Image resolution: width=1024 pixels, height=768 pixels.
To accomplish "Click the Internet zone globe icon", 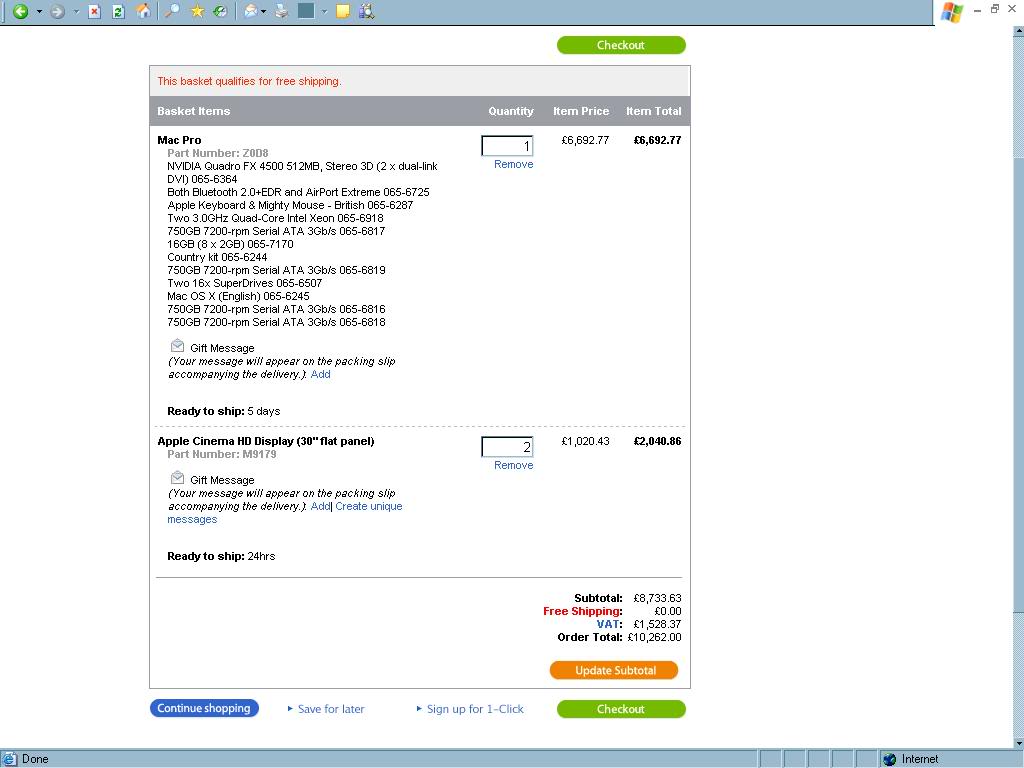I will (889, 759).
